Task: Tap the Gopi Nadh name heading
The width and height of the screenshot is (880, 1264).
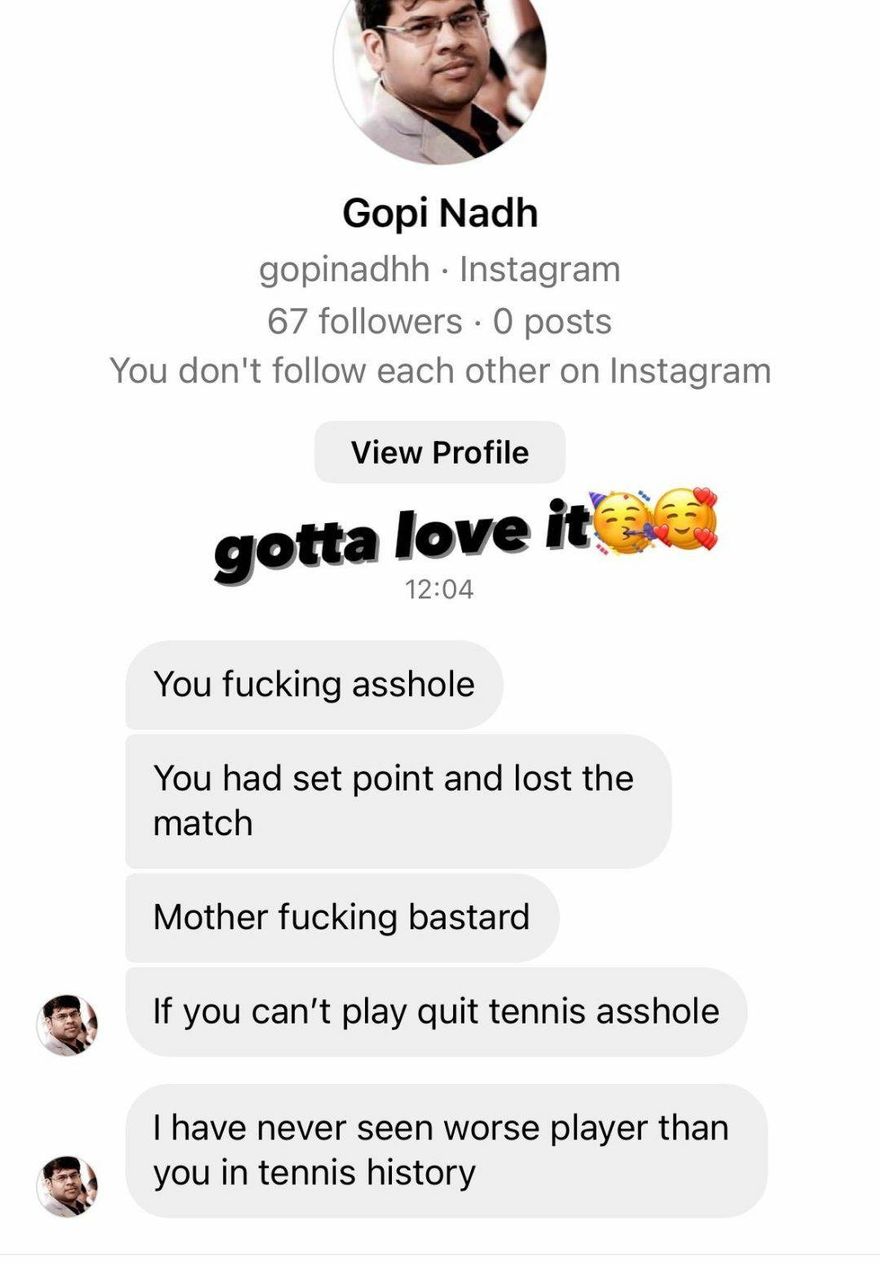Action: 440,213
